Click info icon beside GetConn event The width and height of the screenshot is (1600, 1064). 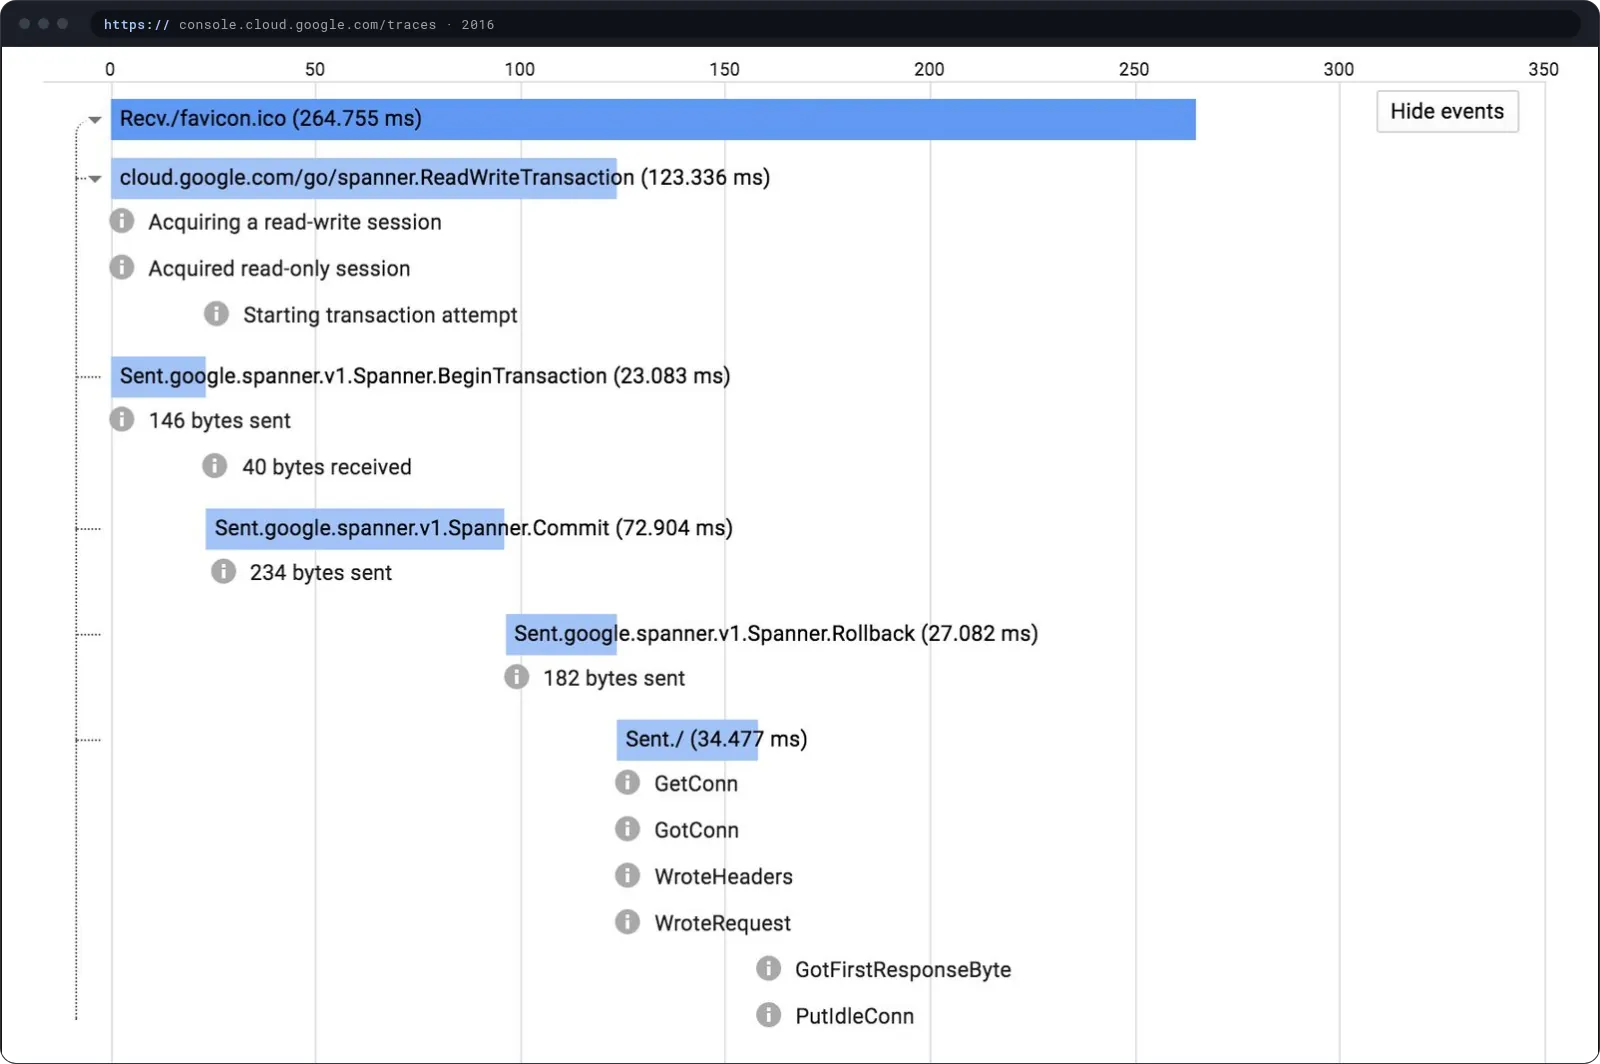coord(627,783)
